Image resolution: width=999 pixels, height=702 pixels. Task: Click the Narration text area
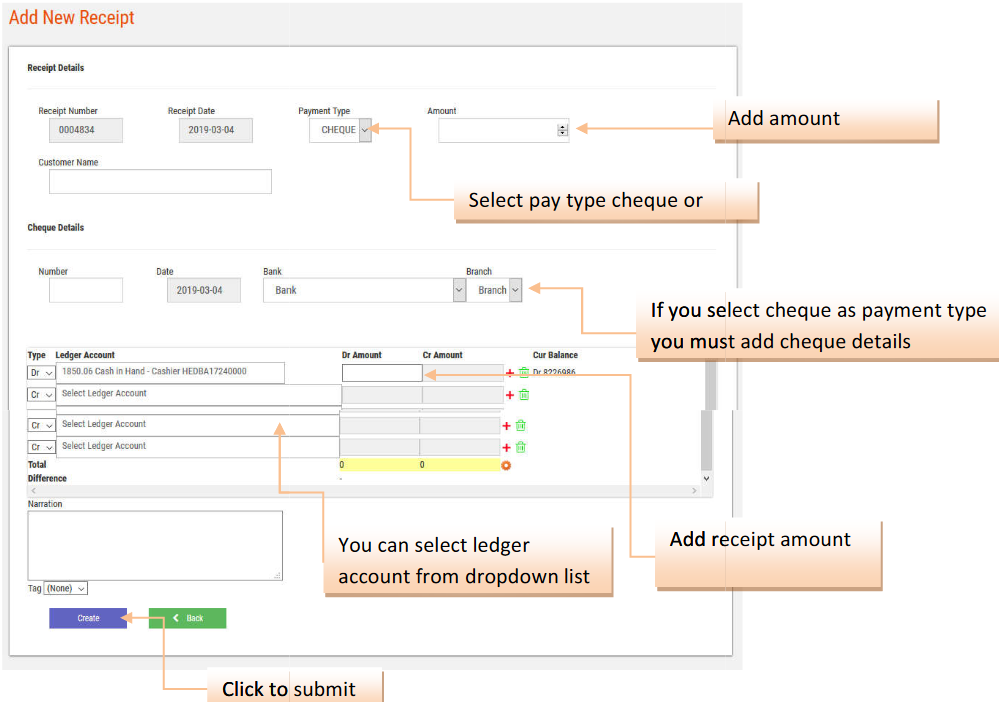155,545
